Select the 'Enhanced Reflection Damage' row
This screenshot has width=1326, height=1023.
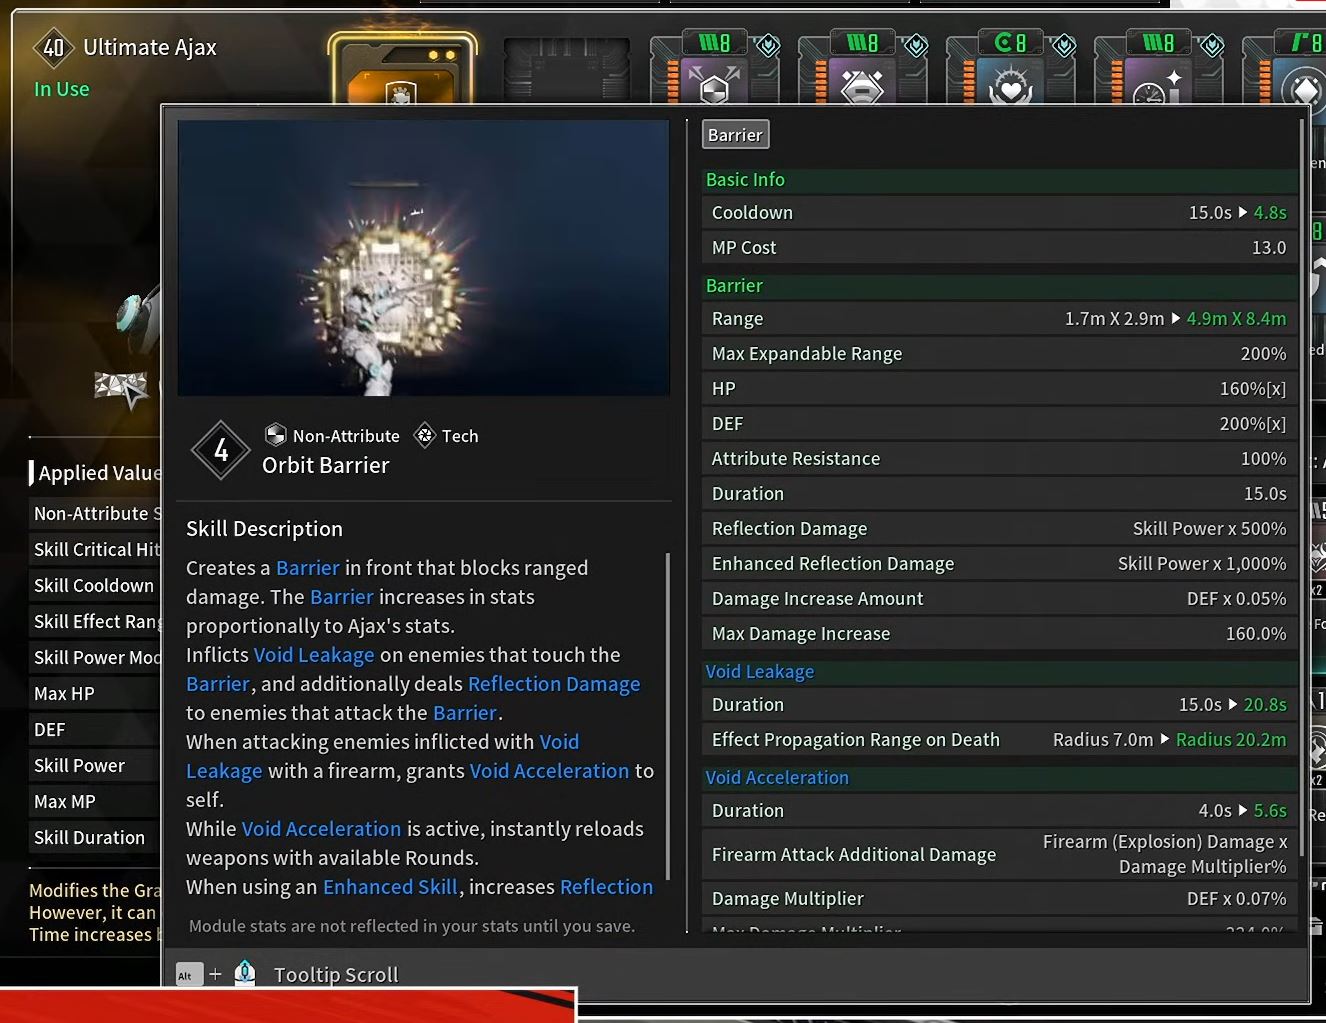point(999,564)
